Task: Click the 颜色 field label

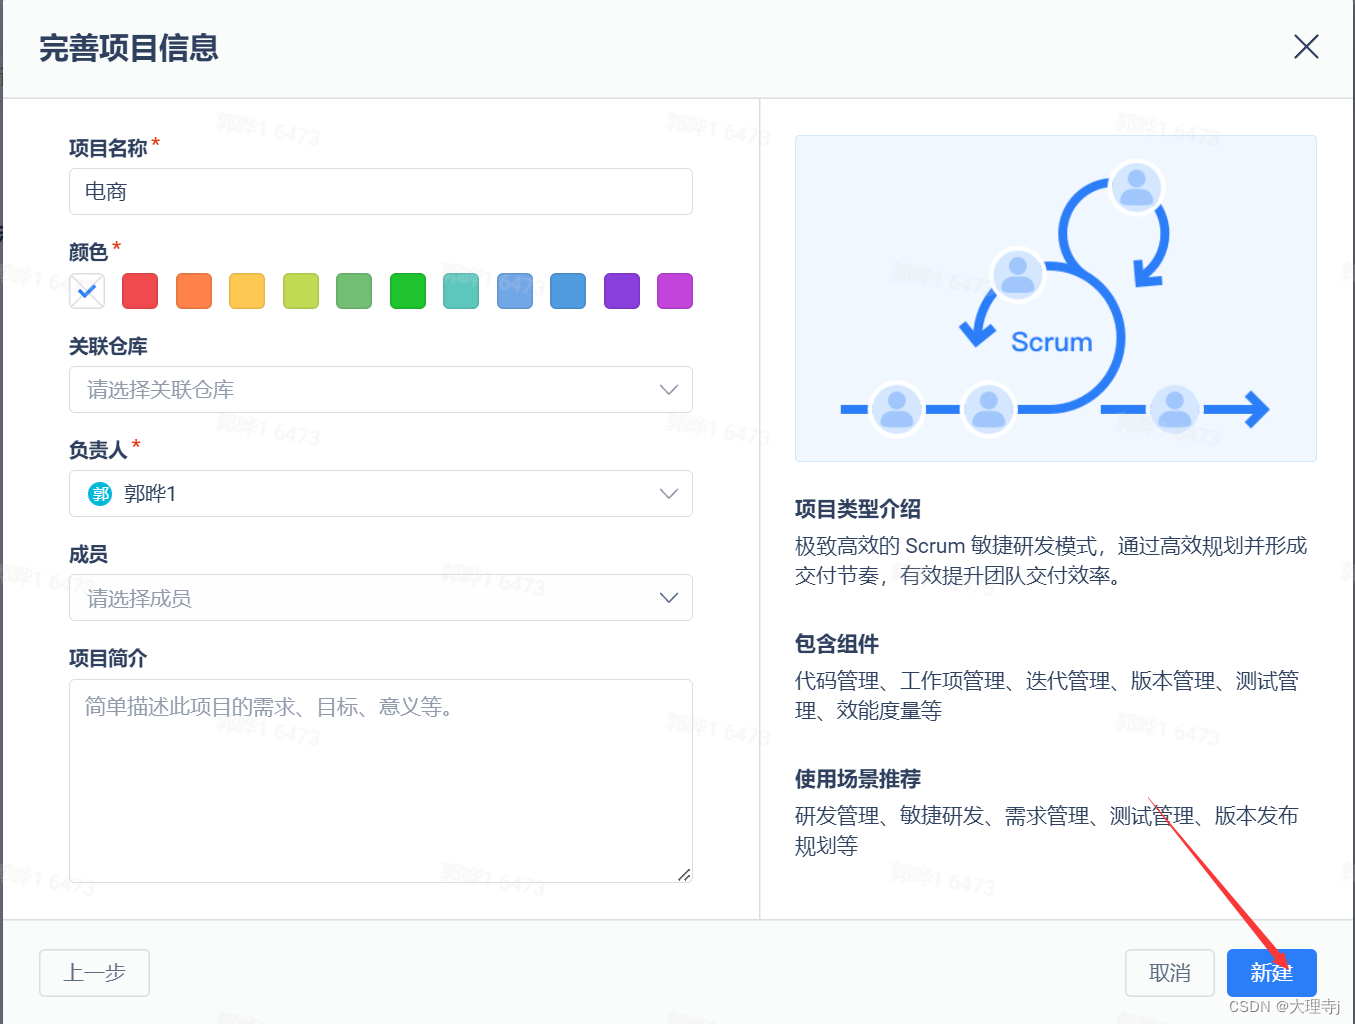Action: (x=88, y=252)
